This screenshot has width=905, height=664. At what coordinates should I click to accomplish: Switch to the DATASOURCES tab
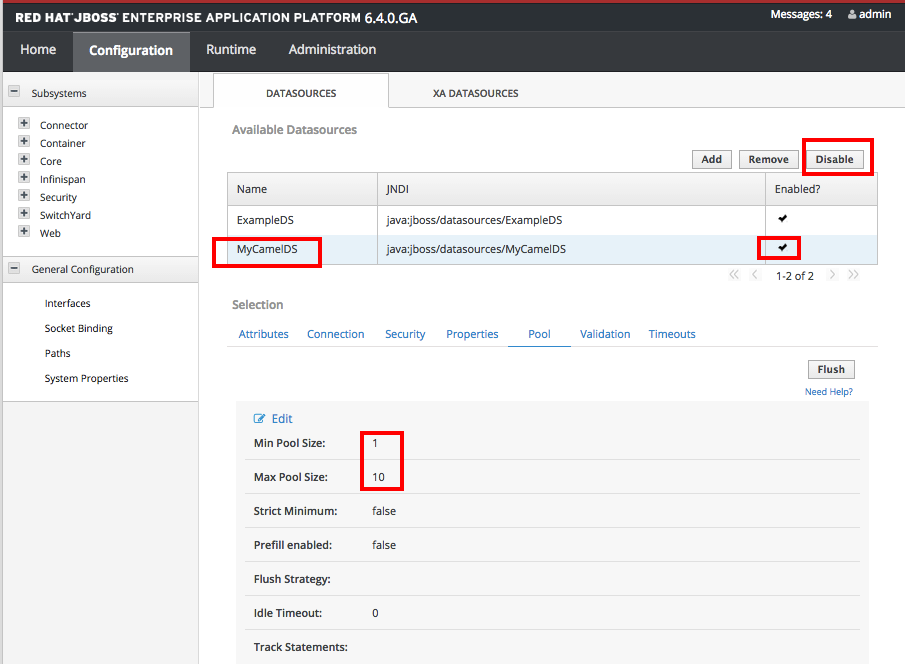point(301,93)
